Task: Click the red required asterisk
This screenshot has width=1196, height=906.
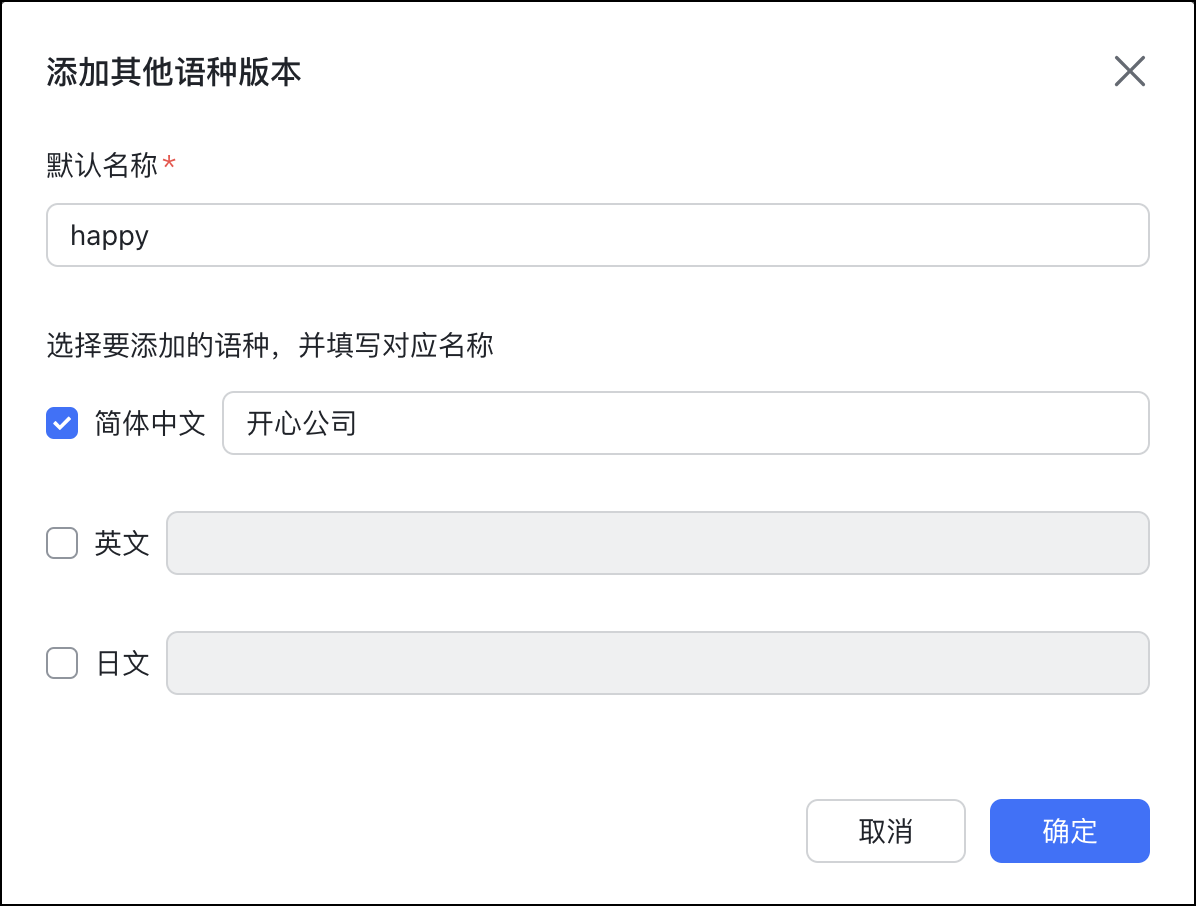Action: point(169,163)
